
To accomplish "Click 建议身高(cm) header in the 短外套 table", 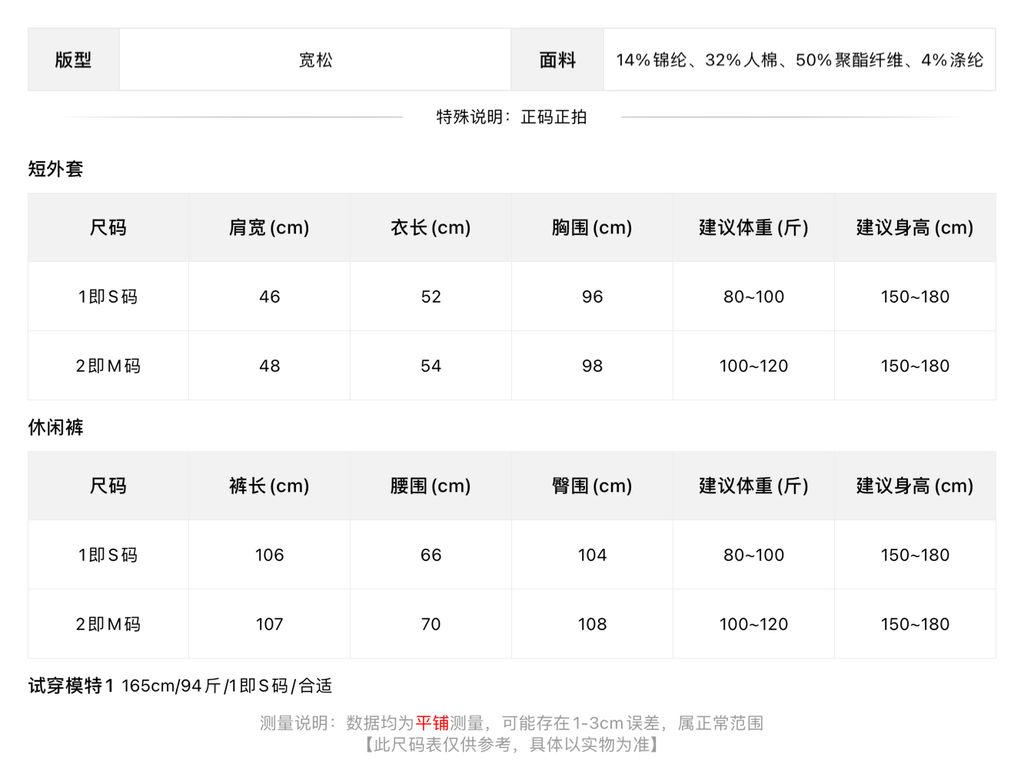I will (x=915, y=227).
